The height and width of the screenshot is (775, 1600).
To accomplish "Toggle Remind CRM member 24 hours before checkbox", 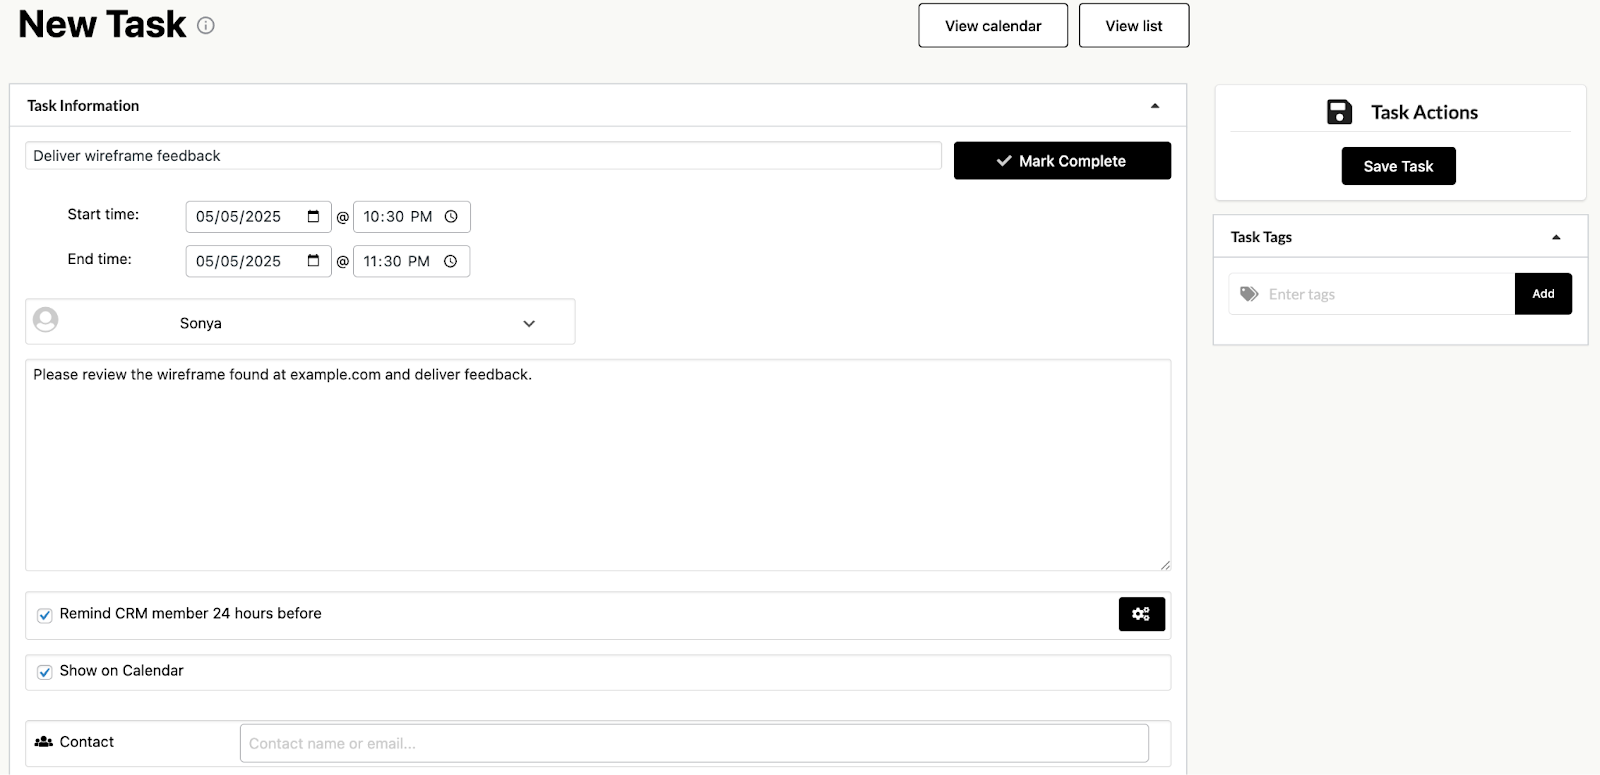I will coord(45,615).
